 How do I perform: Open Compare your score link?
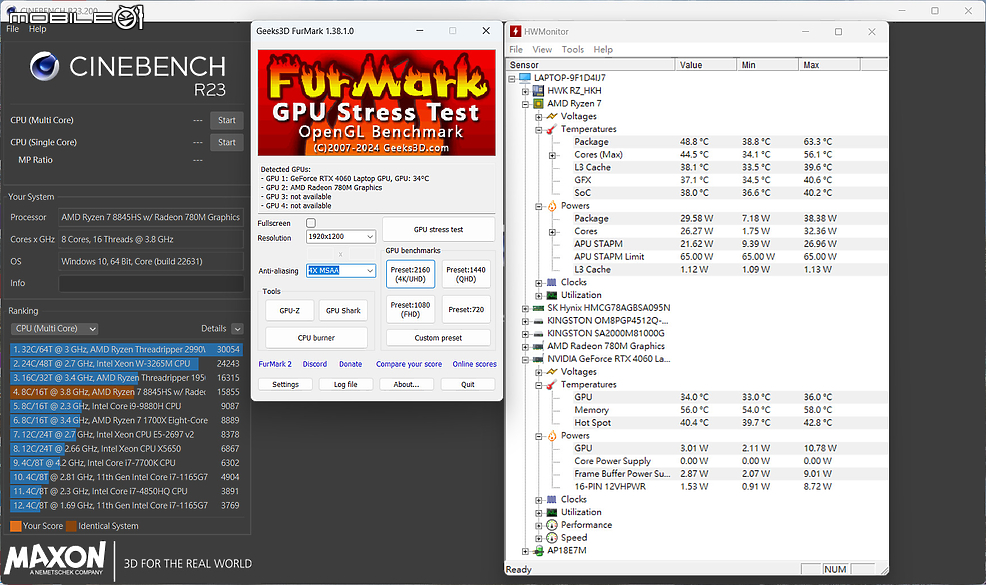click(409, 364)
